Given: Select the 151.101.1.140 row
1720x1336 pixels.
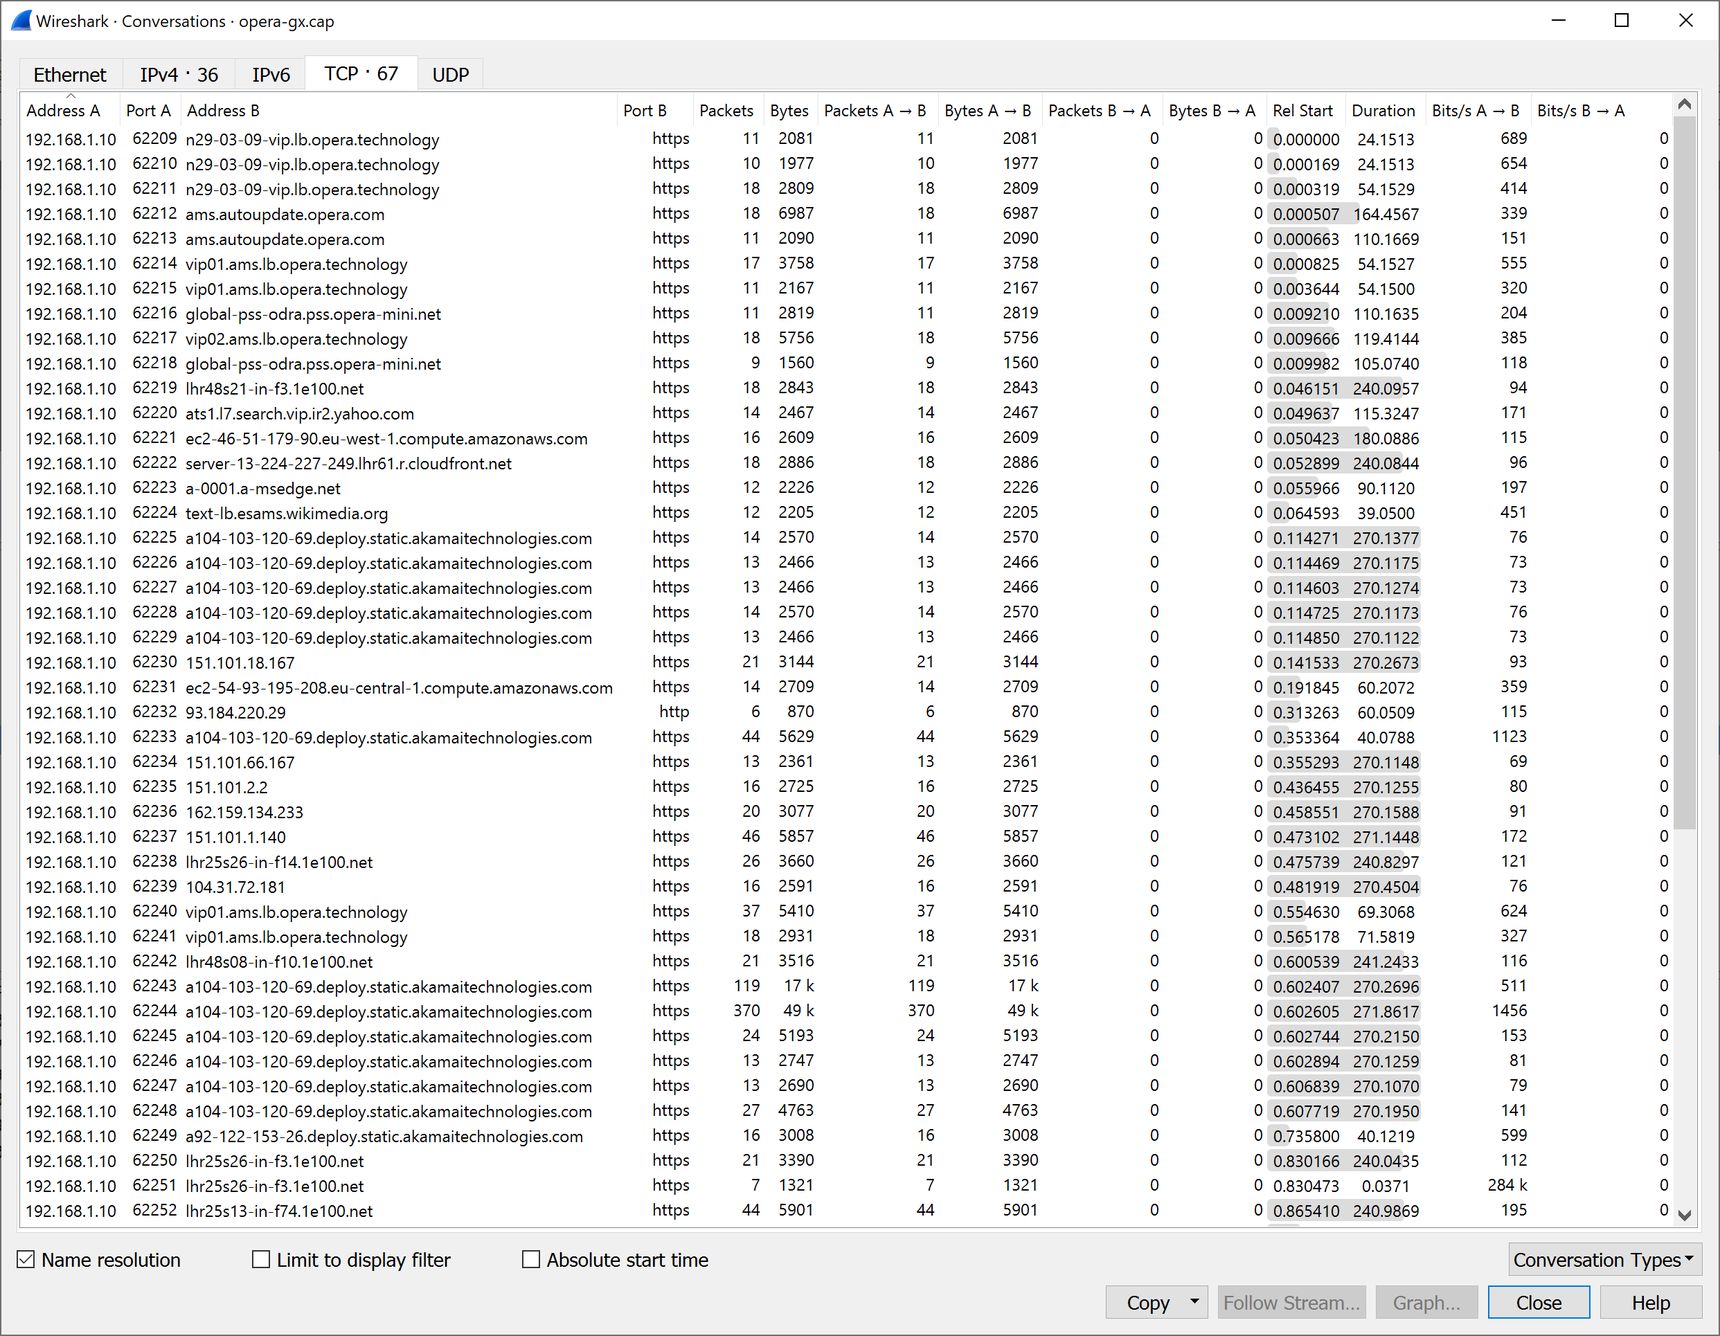Looking at the screenshot, I should point(846,837).
